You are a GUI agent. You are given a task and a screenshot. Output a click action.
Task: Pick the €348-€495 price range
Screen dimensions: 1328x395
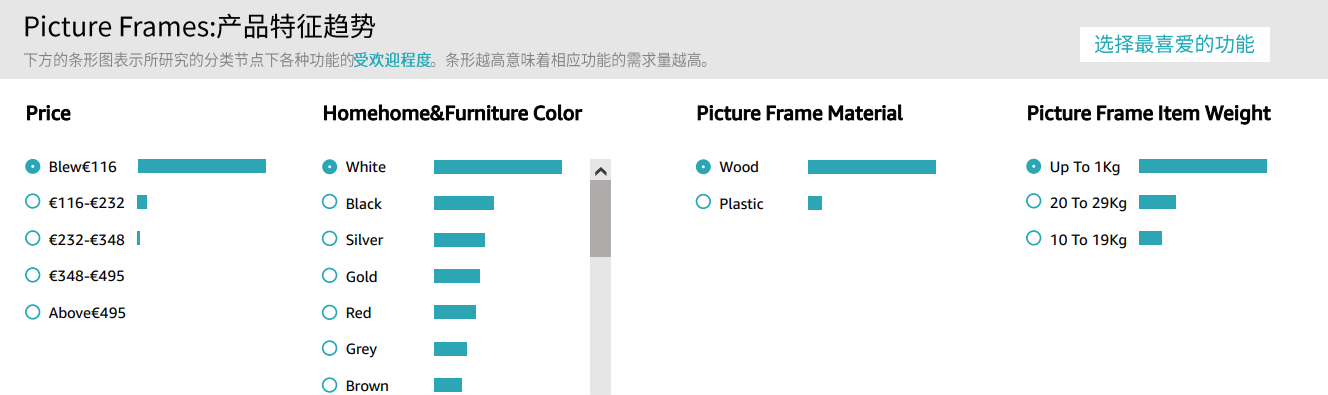(33, 275)
